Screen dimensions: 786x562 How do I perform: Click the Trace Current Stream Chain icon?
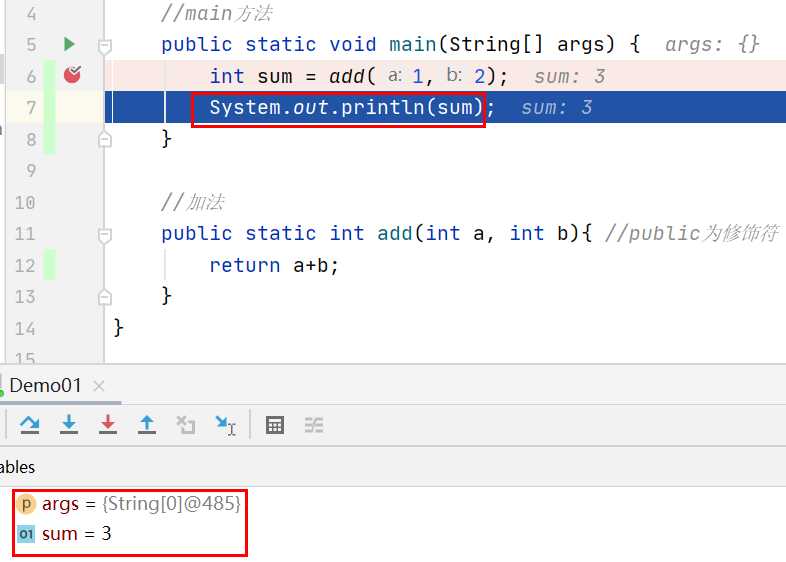click(x=314, y=425)
